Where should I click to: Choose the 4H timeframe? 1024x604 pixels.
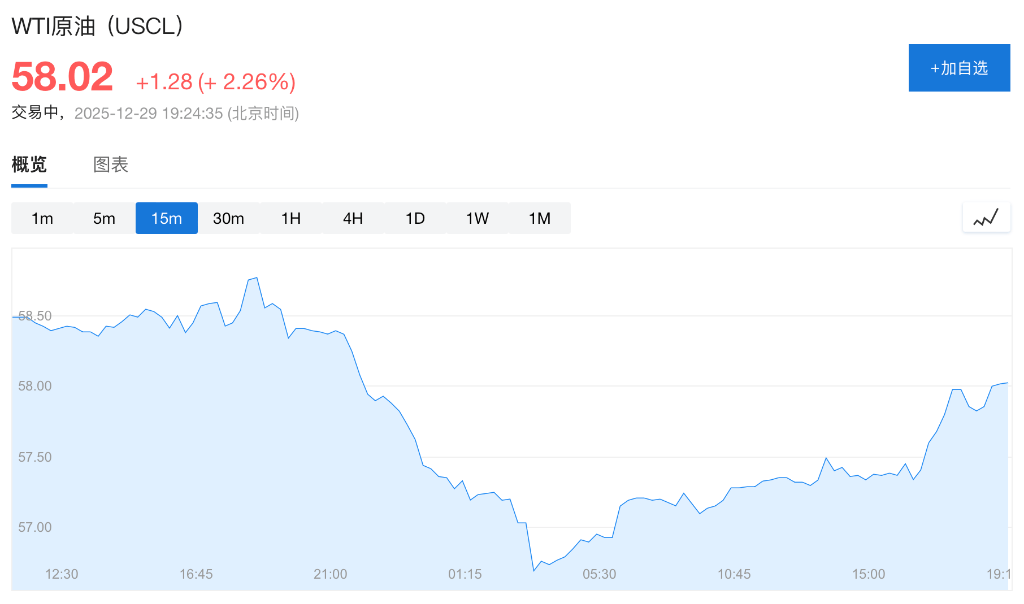pos(353,218)
